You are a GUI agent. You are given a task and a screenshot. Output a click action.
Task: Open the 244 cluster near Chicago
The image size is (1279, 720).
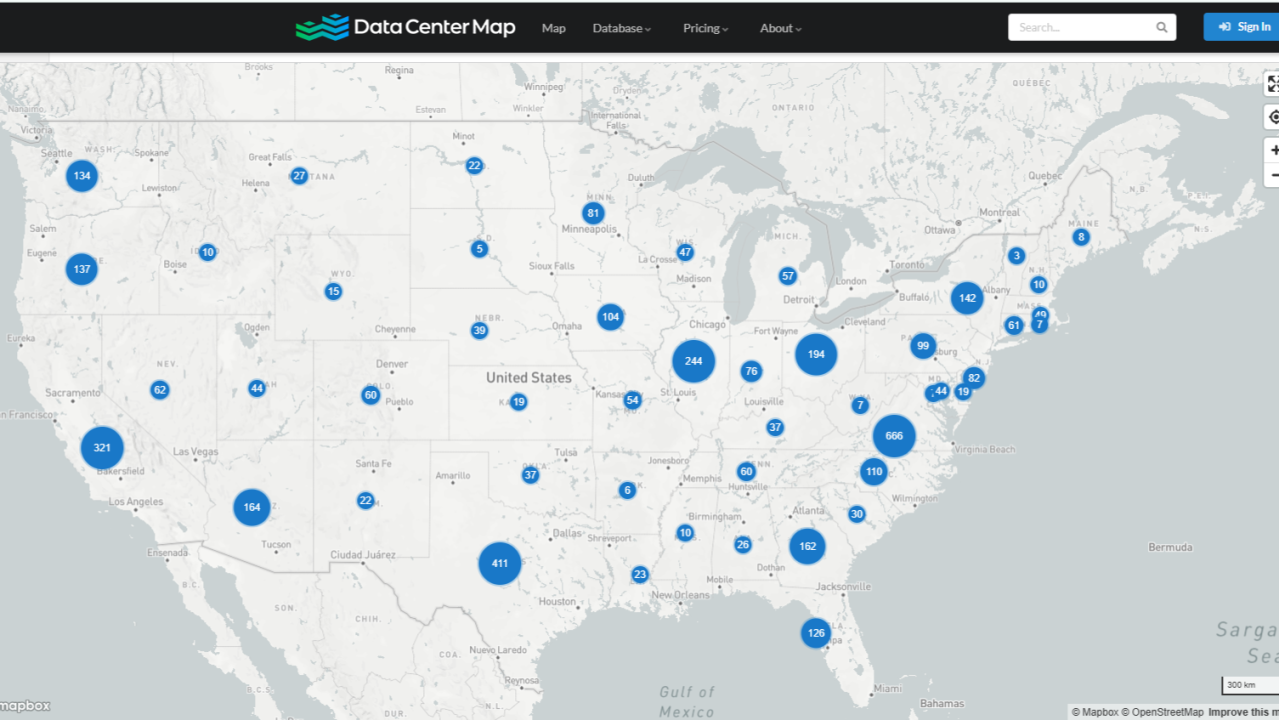point(693,361)
